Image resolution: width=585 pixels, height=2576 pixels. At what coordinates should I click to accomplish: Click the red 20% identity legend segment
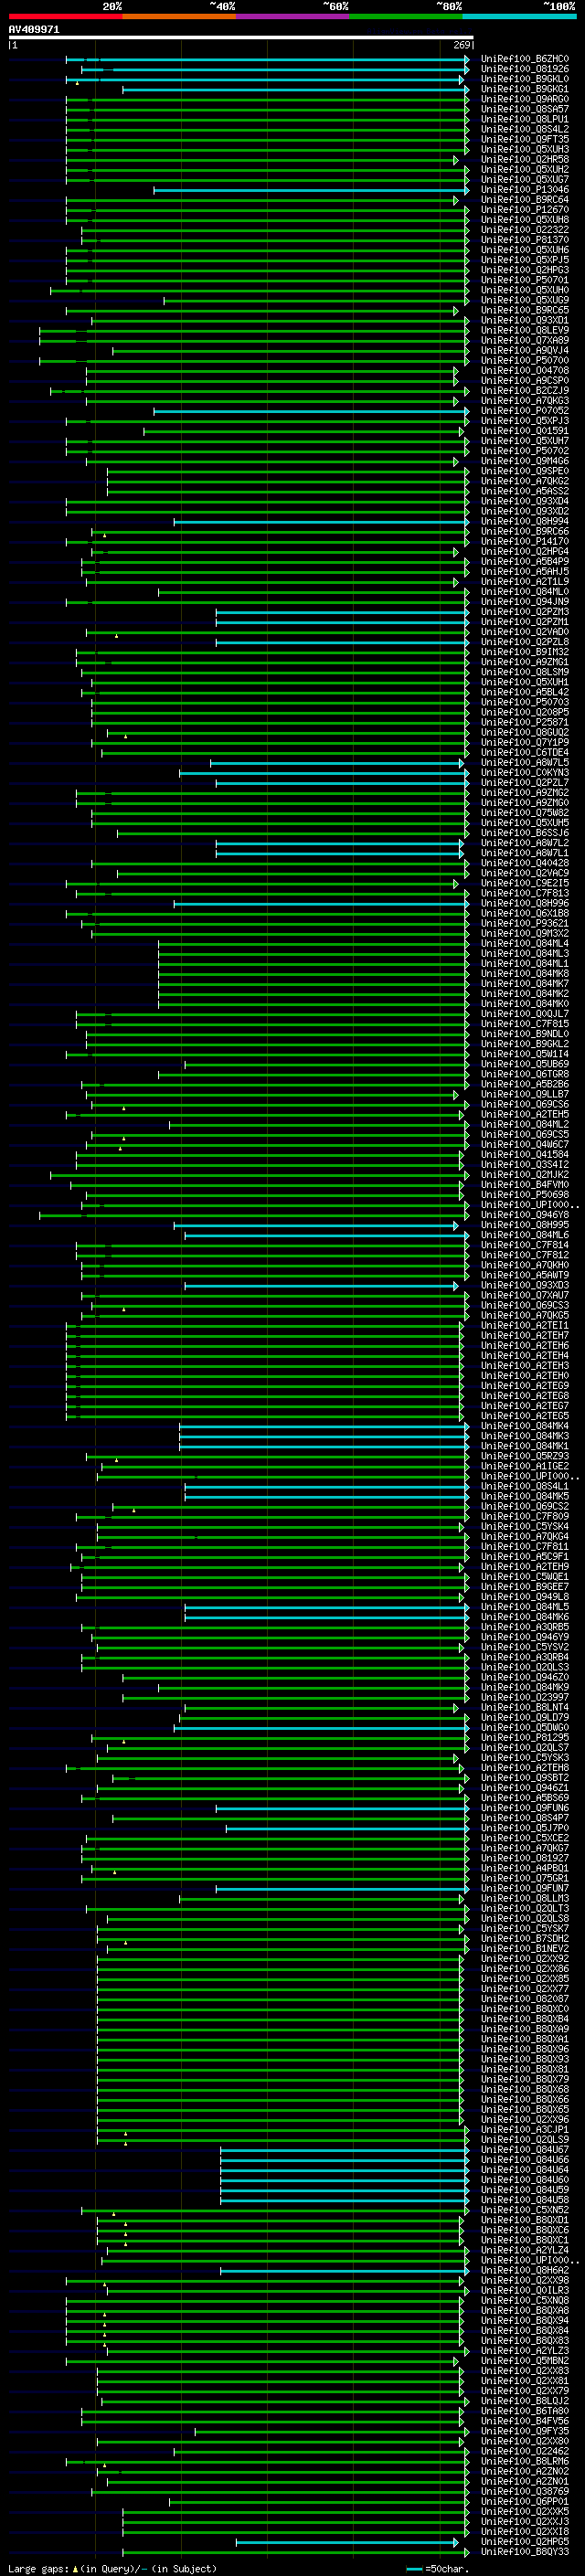pyautogui.click(x=65, y=16)
